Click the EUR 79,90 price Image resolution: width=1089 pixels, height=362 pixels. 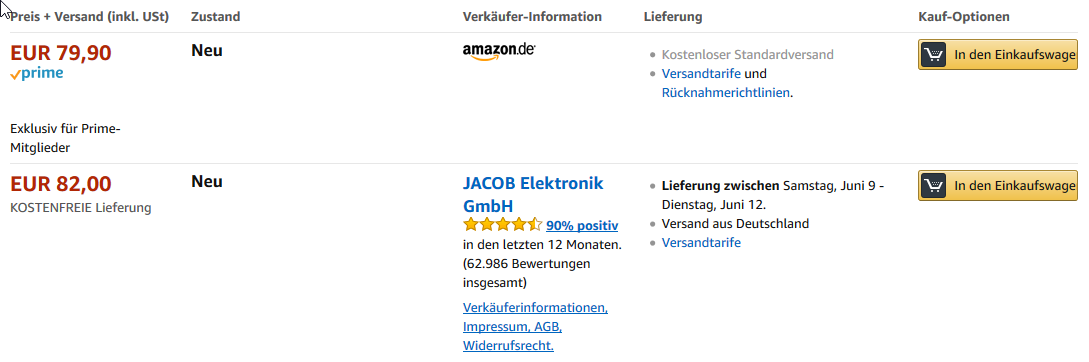pos(61,53)
